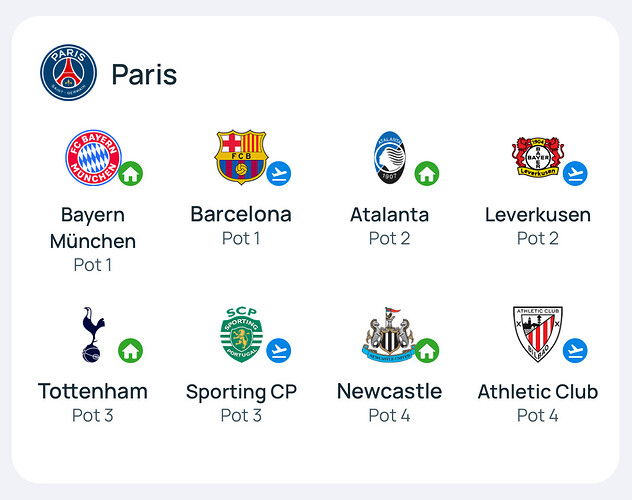Click away plane icon beside Sporting CP

(279, 351)
